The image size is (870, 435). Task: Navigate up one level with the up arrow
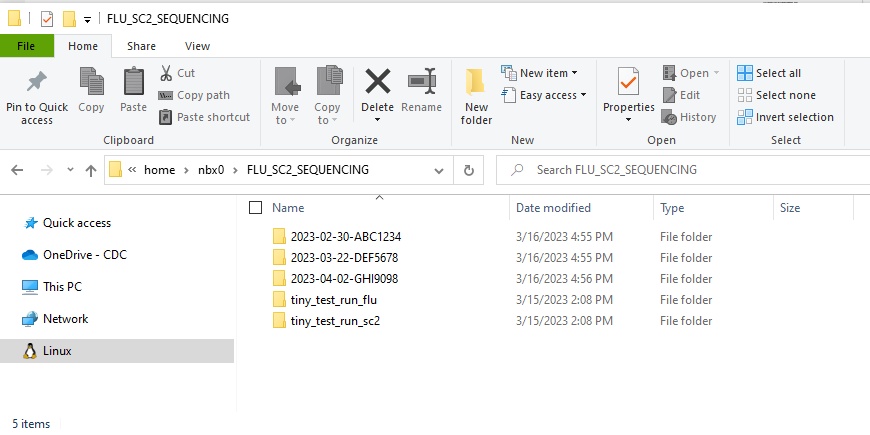pyautogui.click(x=91, y=170)
